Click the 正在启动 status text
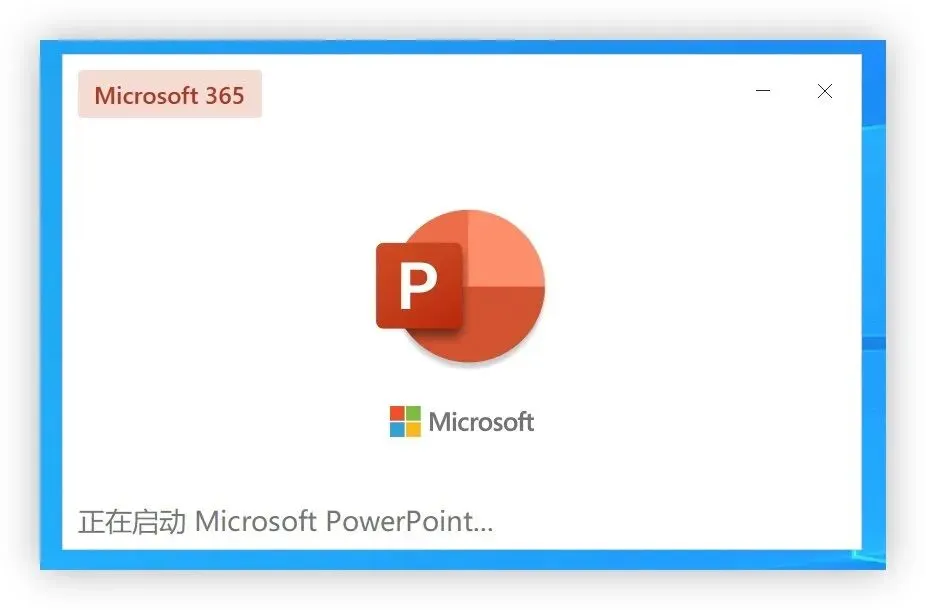The image size is (926, 610). tap(132, 522)
